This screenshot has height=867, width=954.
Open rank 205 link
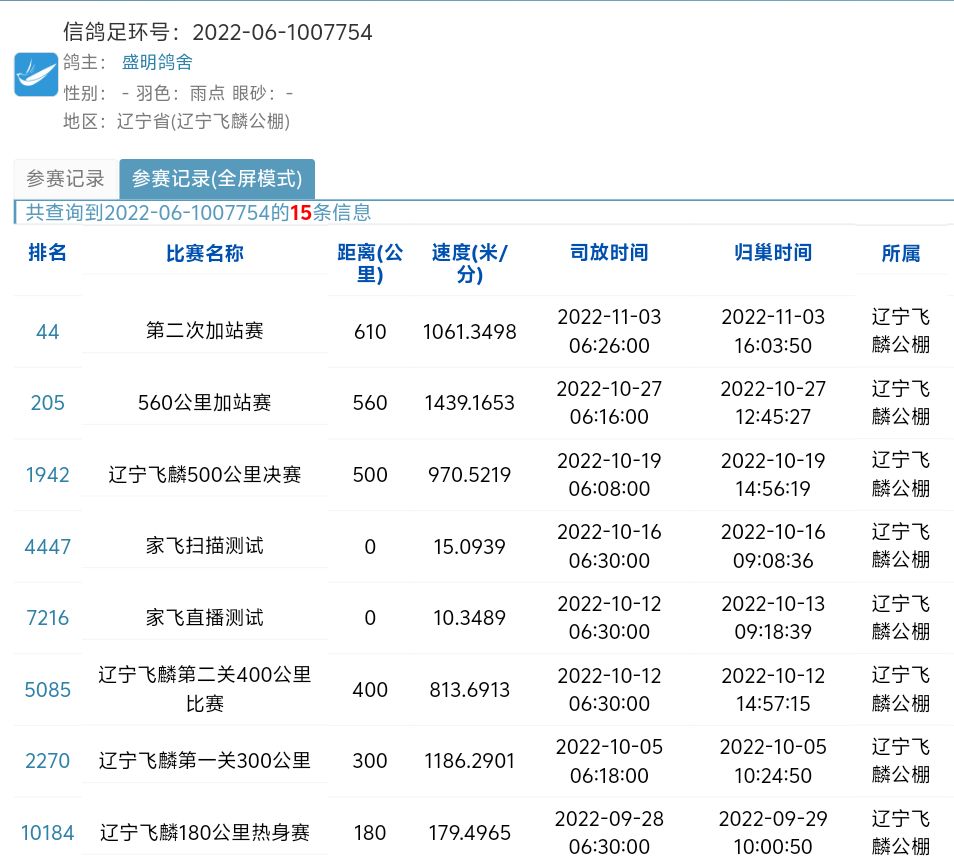coord(47,403)
